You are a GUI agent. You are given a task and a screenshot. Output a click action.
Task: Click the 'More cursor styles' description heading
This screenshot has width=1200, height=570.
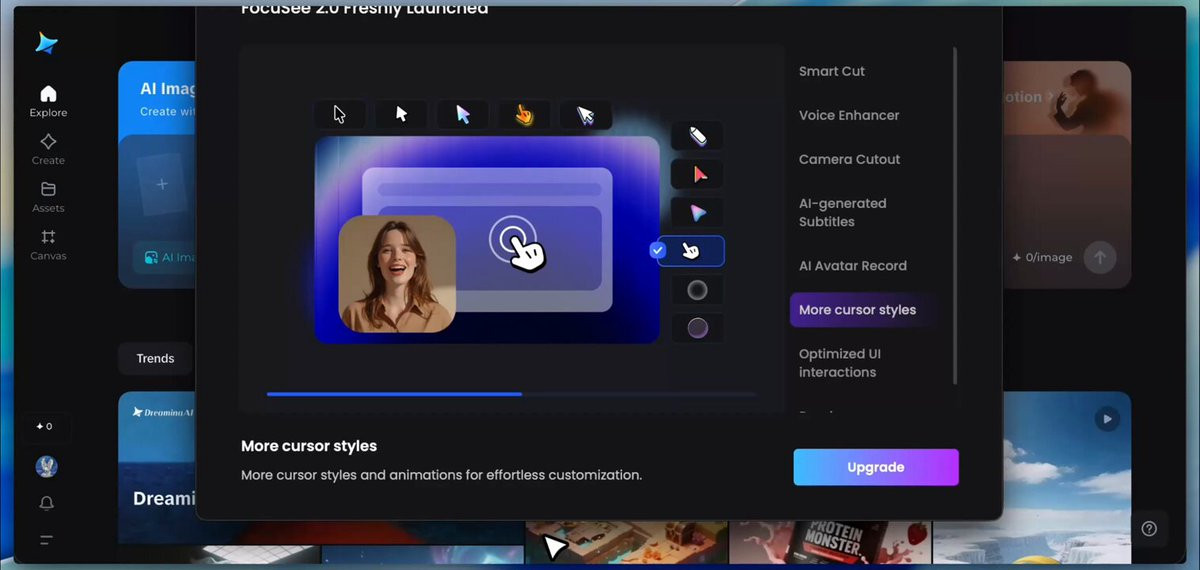tap(309, 446)
